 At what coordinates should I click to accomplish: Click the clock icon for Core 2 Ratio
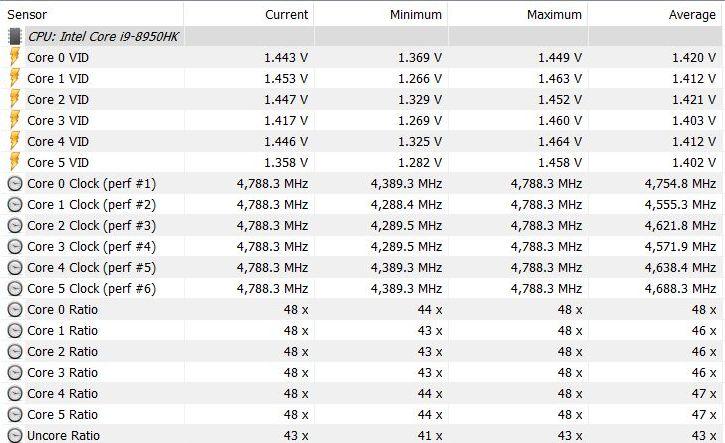pyautogui.click(x=15, y=351)
